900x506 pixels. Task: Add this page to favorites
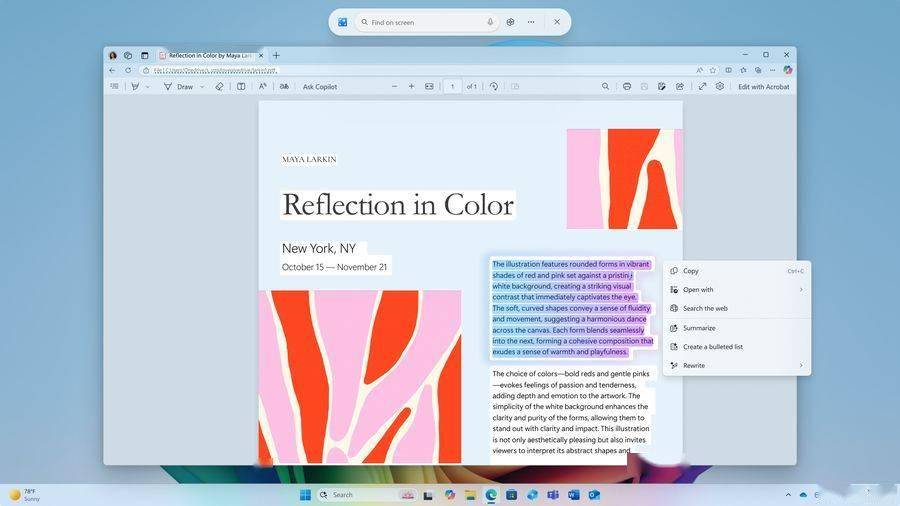(x=713, y=71)
